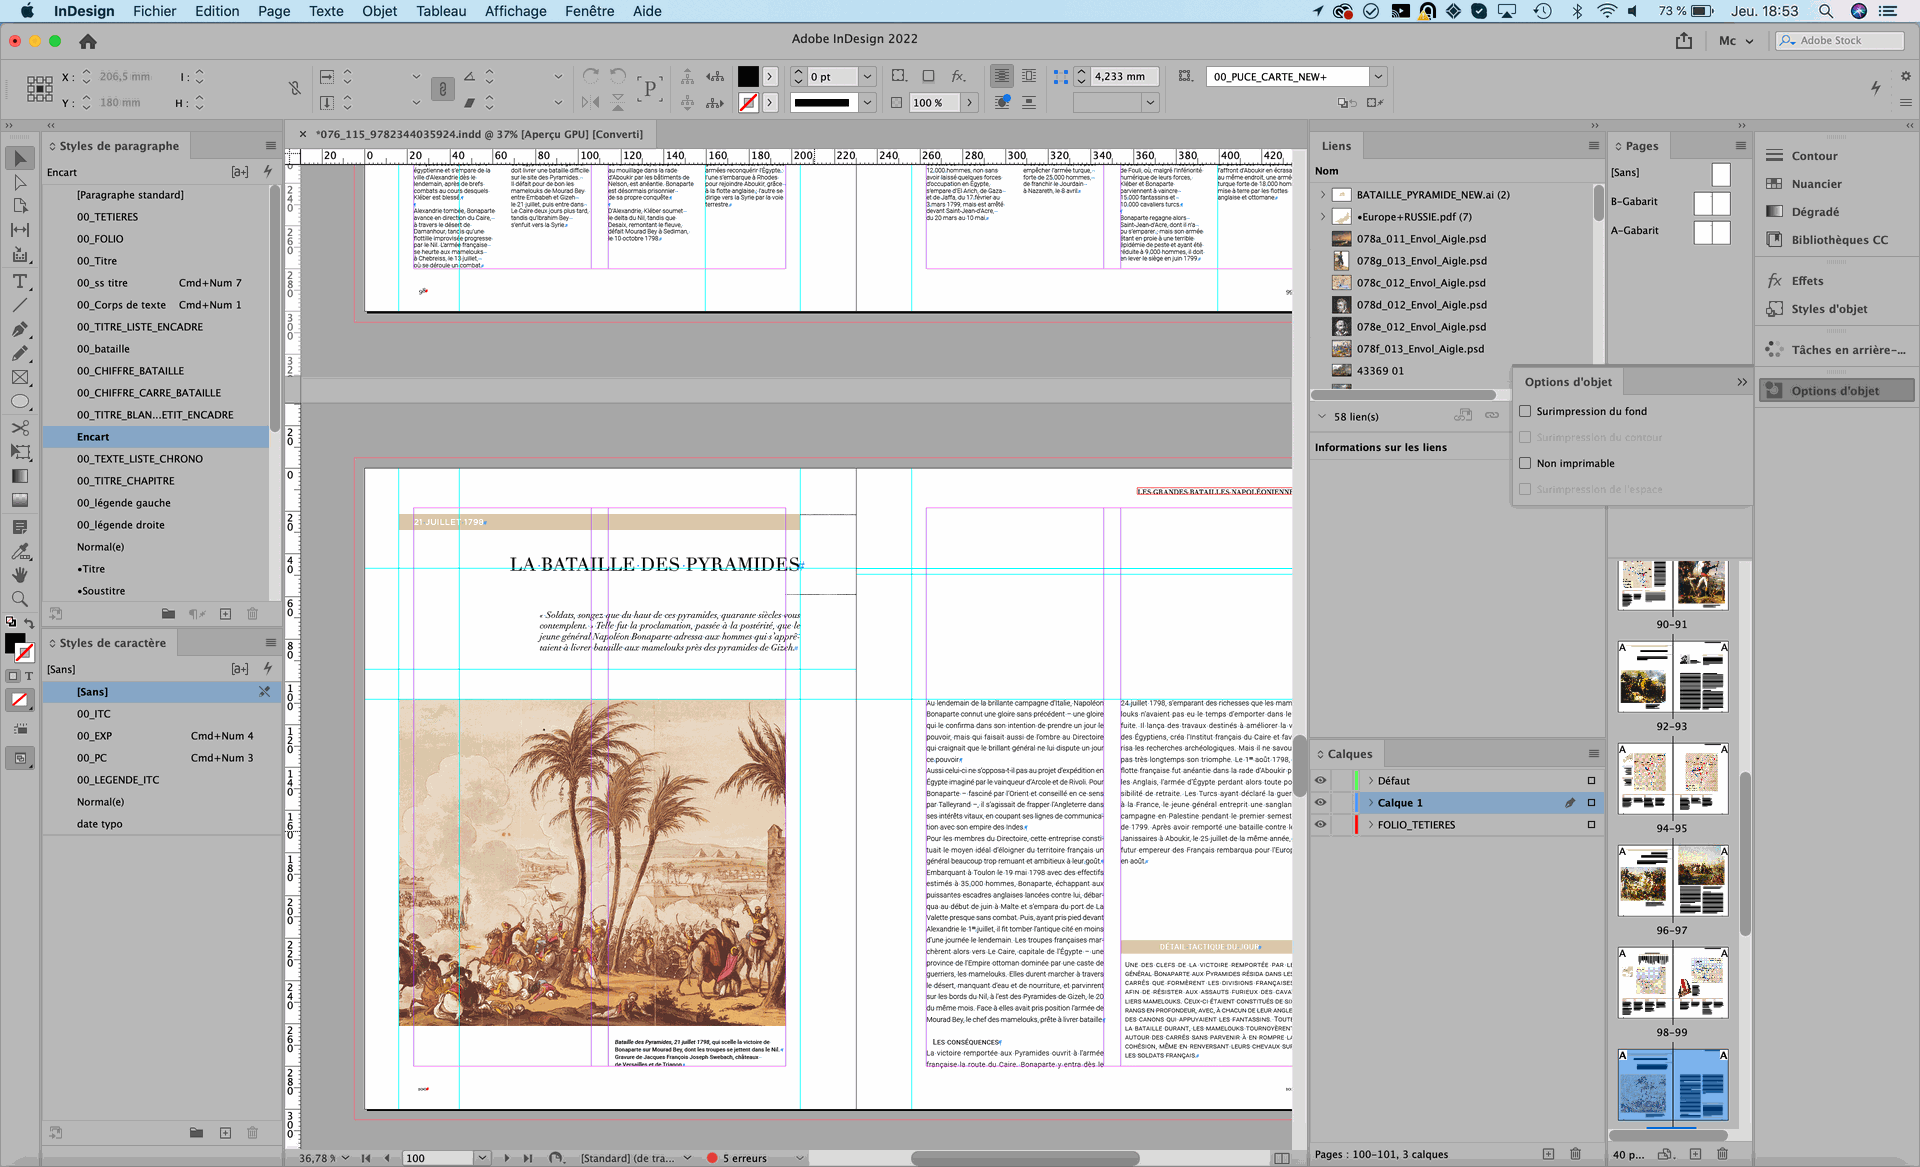Select the Gap tool
Viewport: 1920px width, 1167px height.
click(x=20, y=230)
